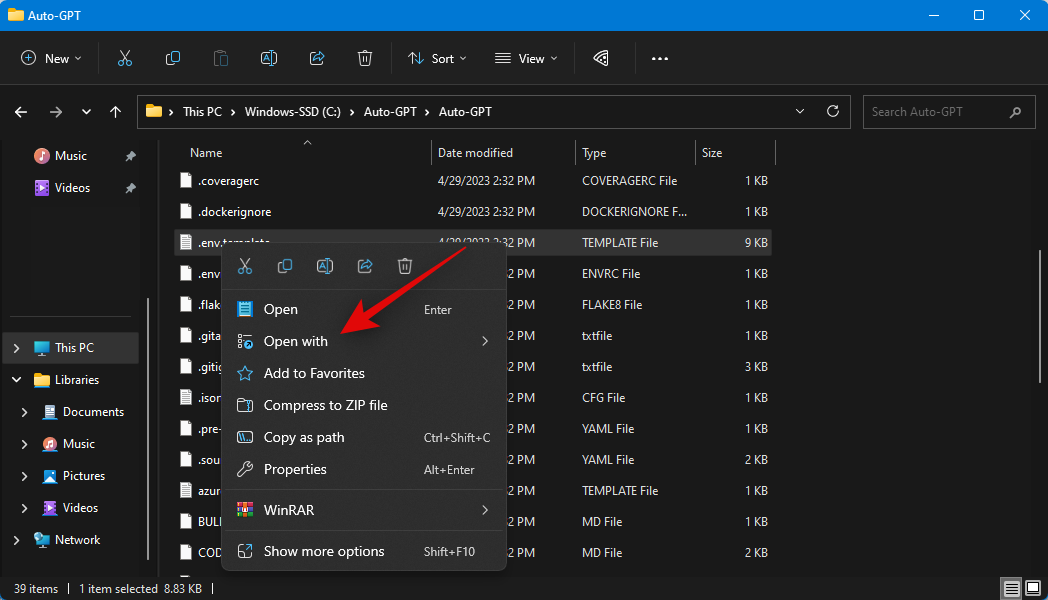Select Network in the navigation pane
This screenshot has width=1048, height=600.
click(78, 540)
